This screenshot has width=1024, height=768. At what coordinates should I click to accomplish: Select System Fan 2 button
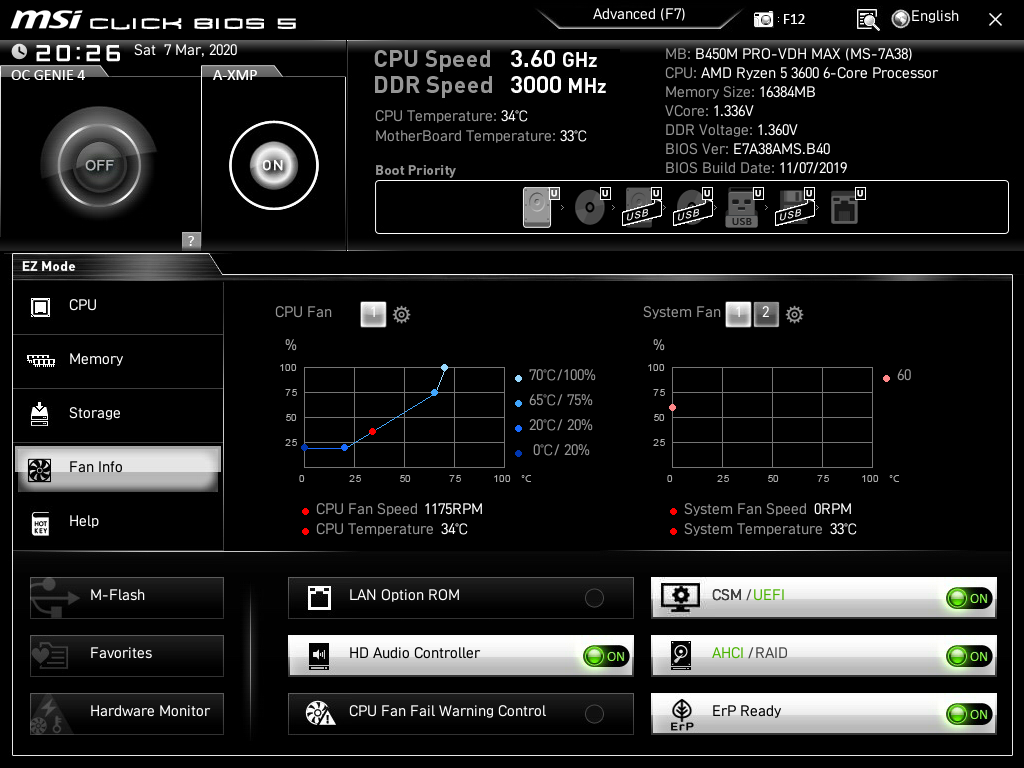coord(766,314)
